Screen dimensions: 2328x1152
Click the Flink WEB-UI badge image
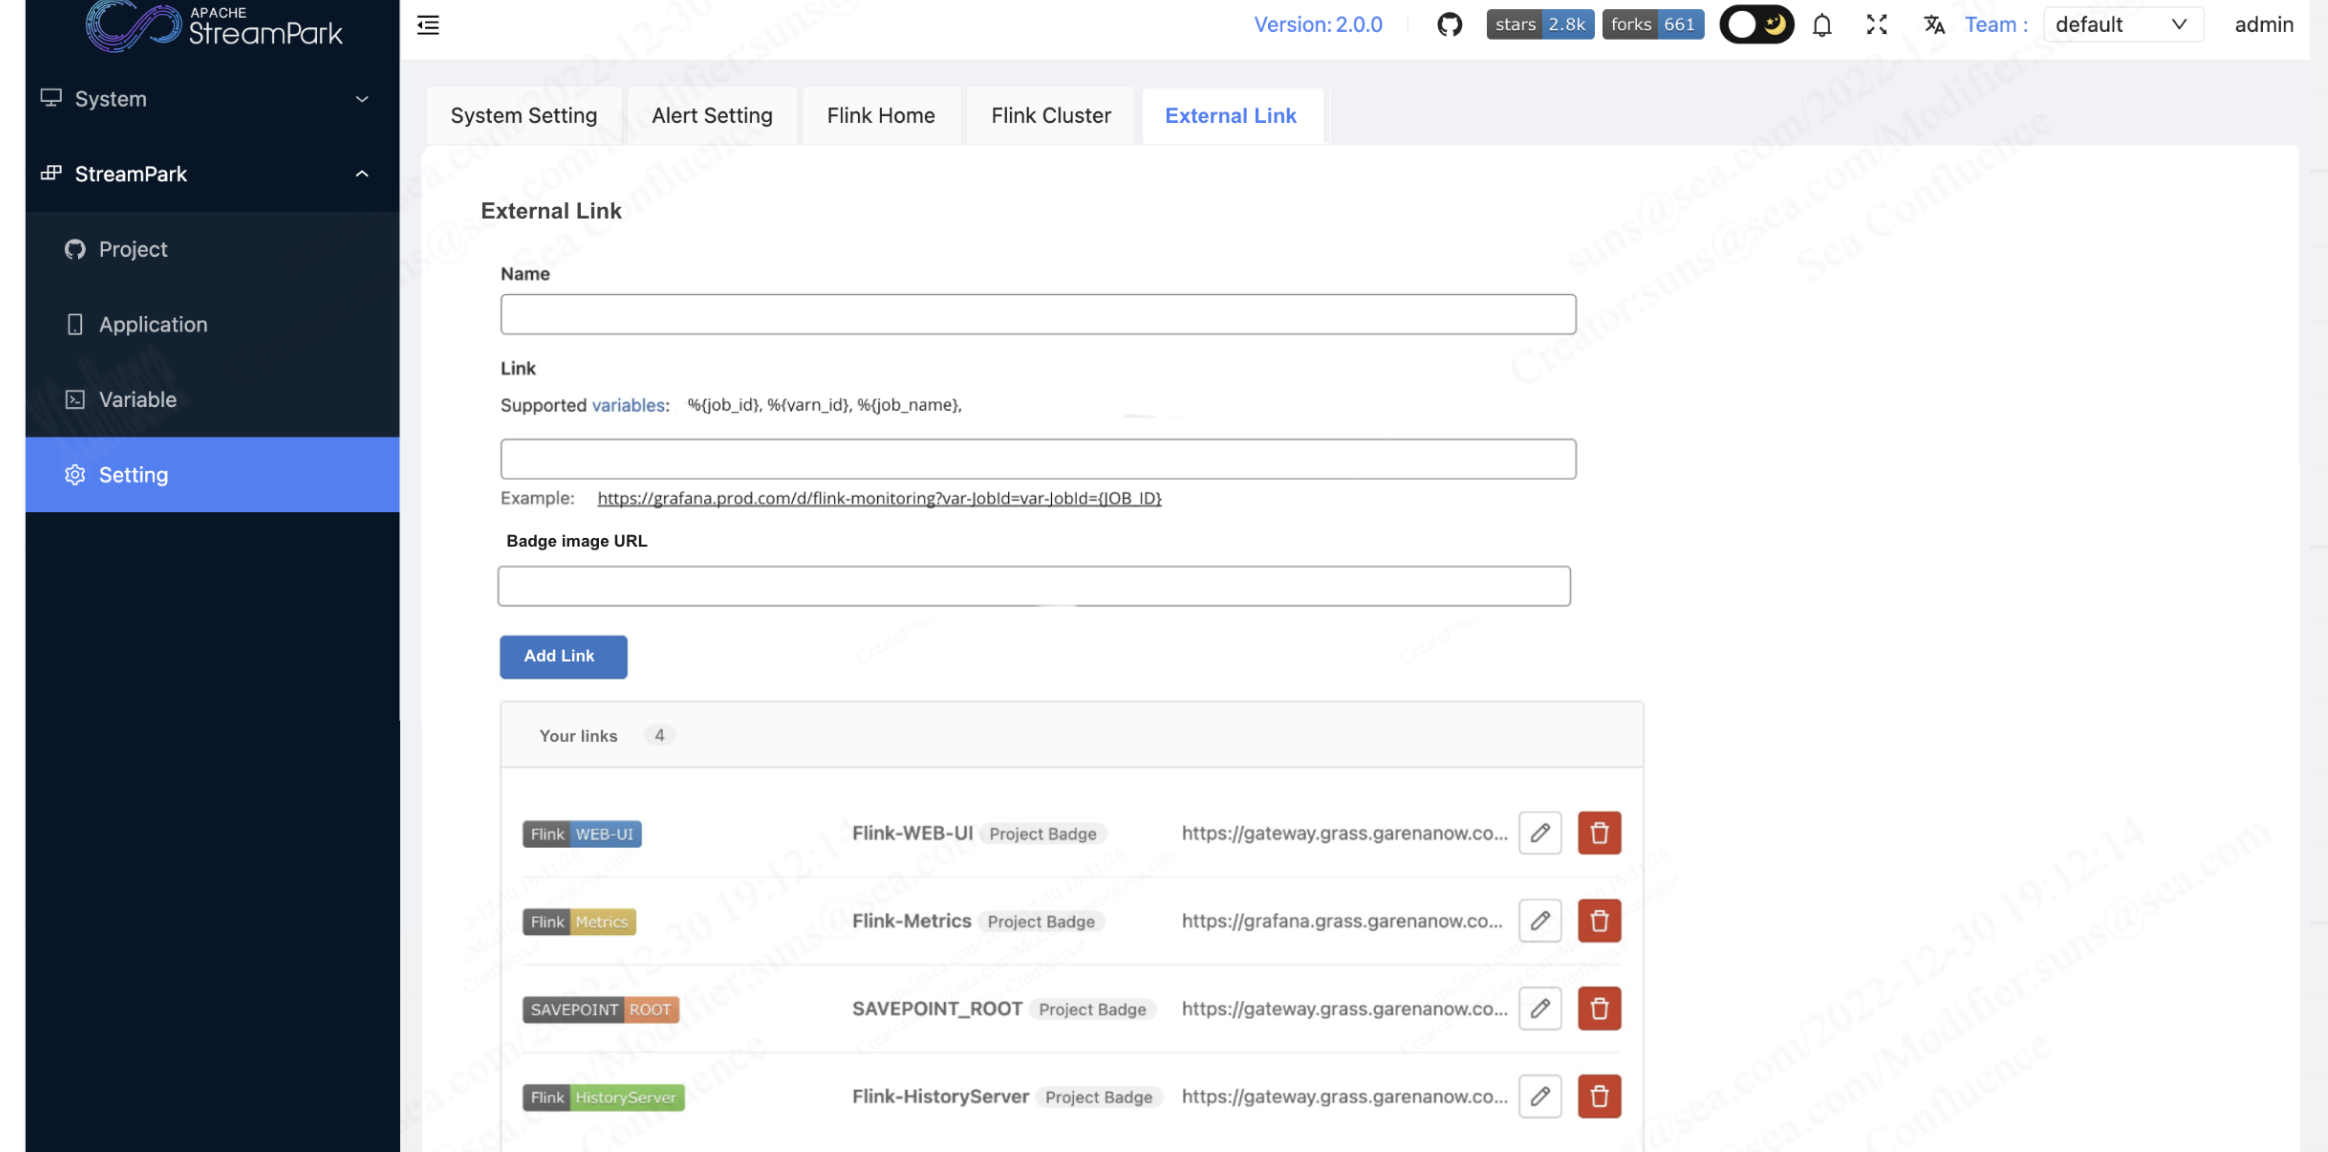click(582, 834)
